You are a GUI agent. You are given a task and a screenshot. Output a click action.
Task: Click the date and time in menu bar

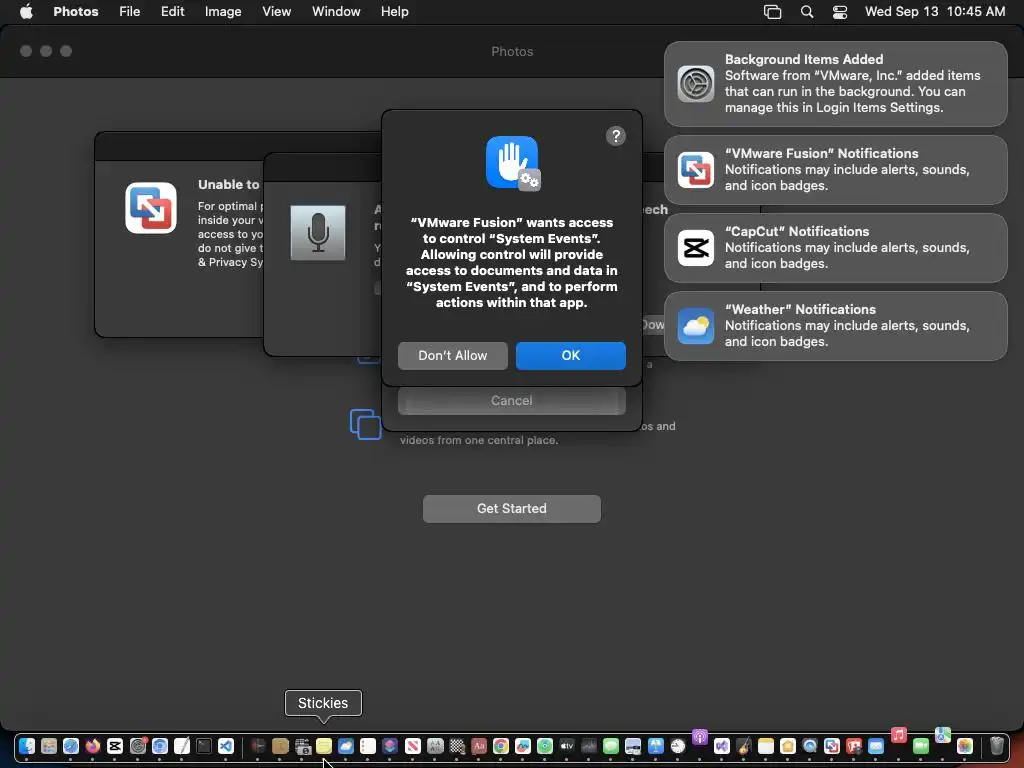pos(935,12)
